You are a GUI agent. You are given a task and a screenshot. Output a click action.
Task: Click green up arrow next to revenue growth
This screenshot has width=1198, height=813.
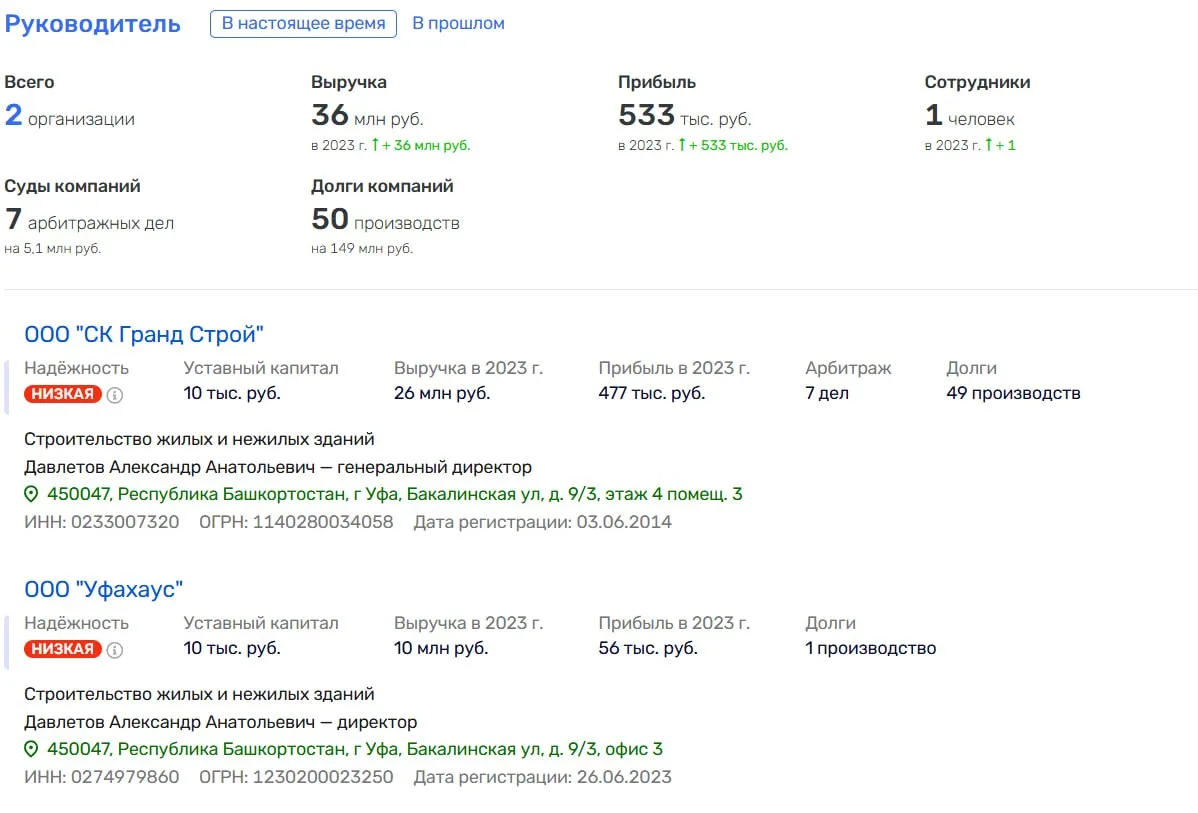(375, 144)
